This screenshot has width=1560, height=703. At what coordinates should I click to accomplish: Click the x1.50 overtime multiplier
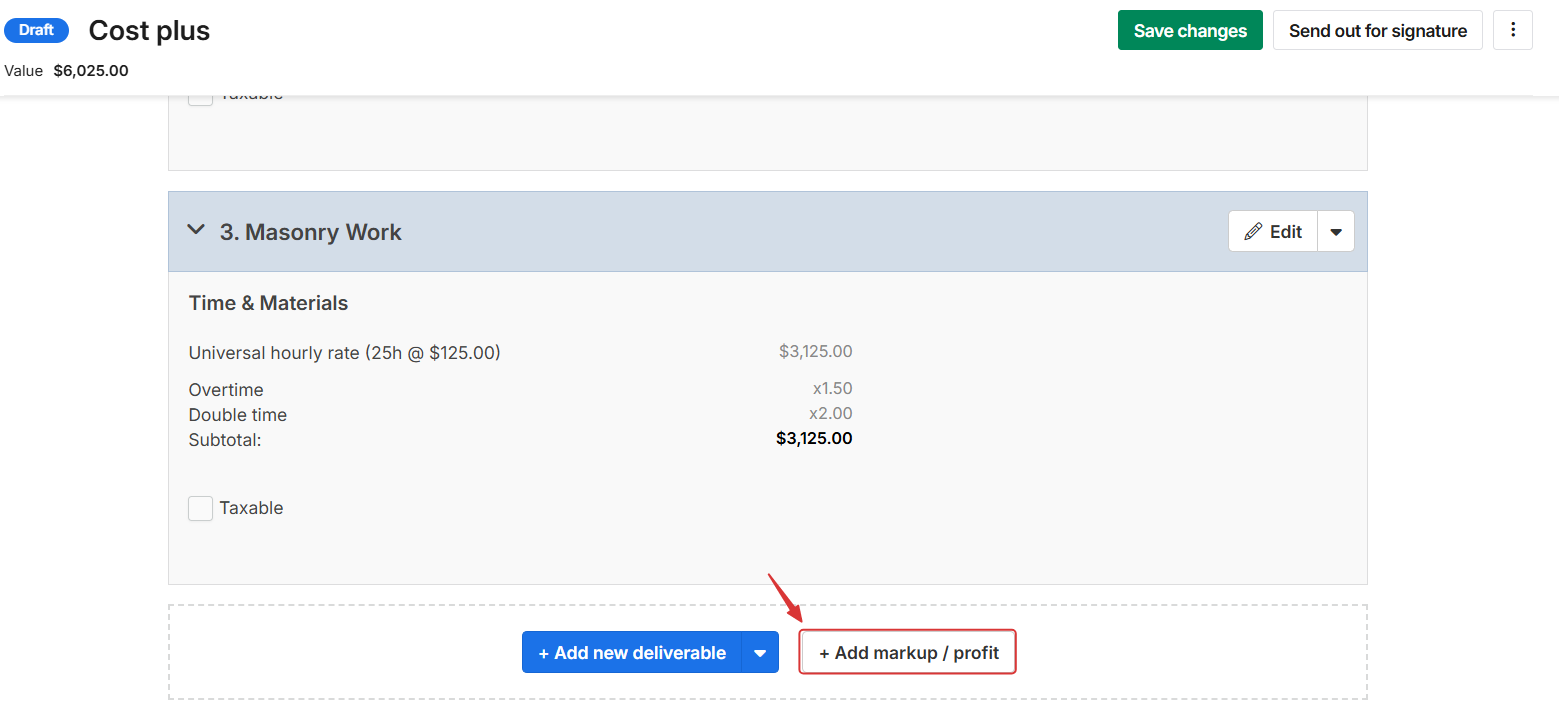click(x=832, y=389)
